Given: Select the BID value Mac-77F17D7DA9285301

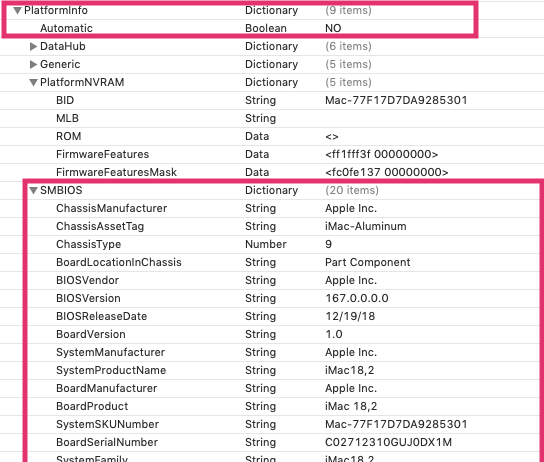Looking at the screenshot, I should click(396, 100).
